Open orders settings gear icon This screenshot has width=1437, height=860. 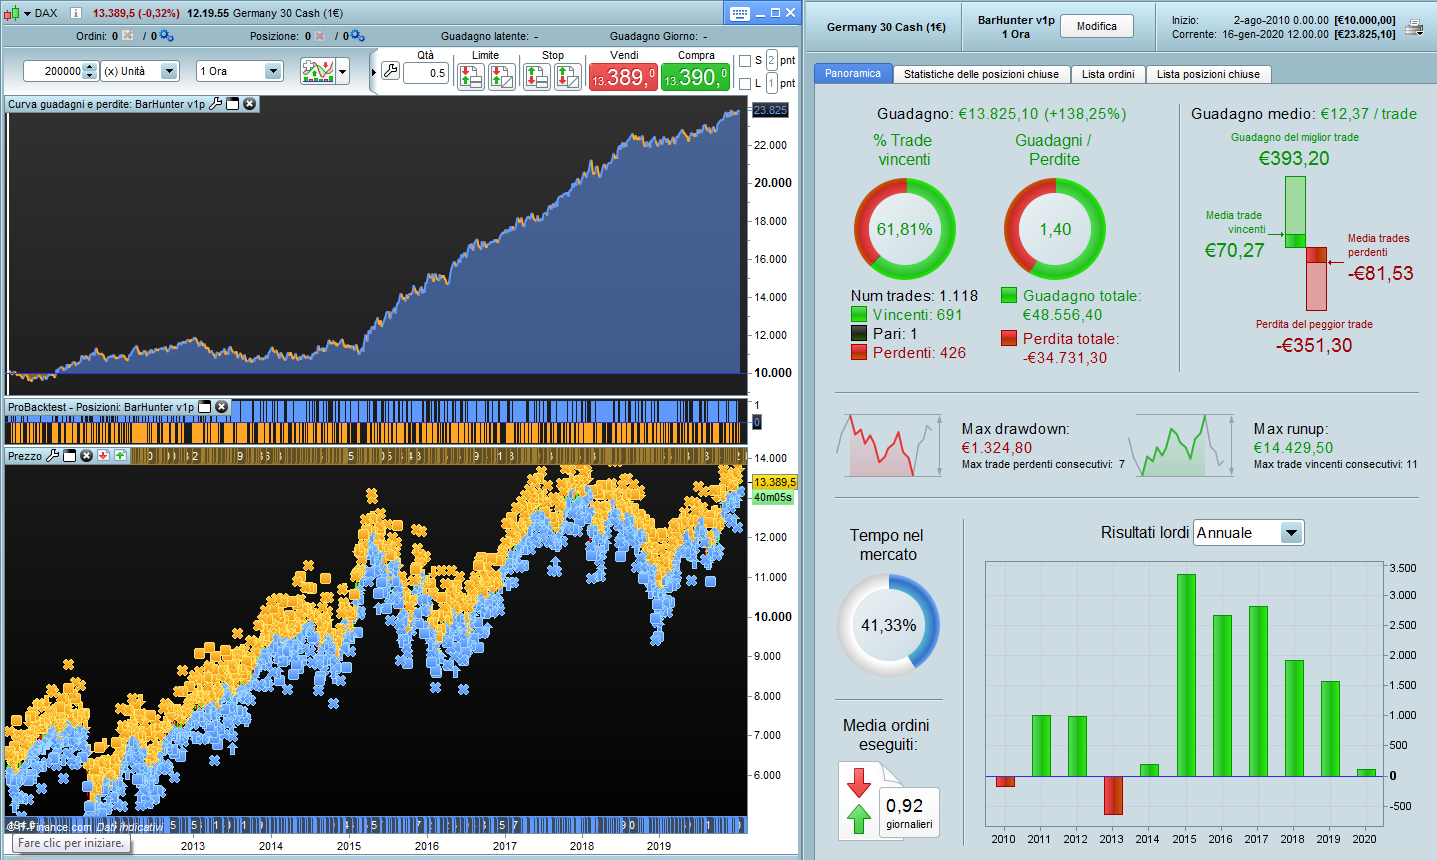pyautogui.click(x=166, y=36)
